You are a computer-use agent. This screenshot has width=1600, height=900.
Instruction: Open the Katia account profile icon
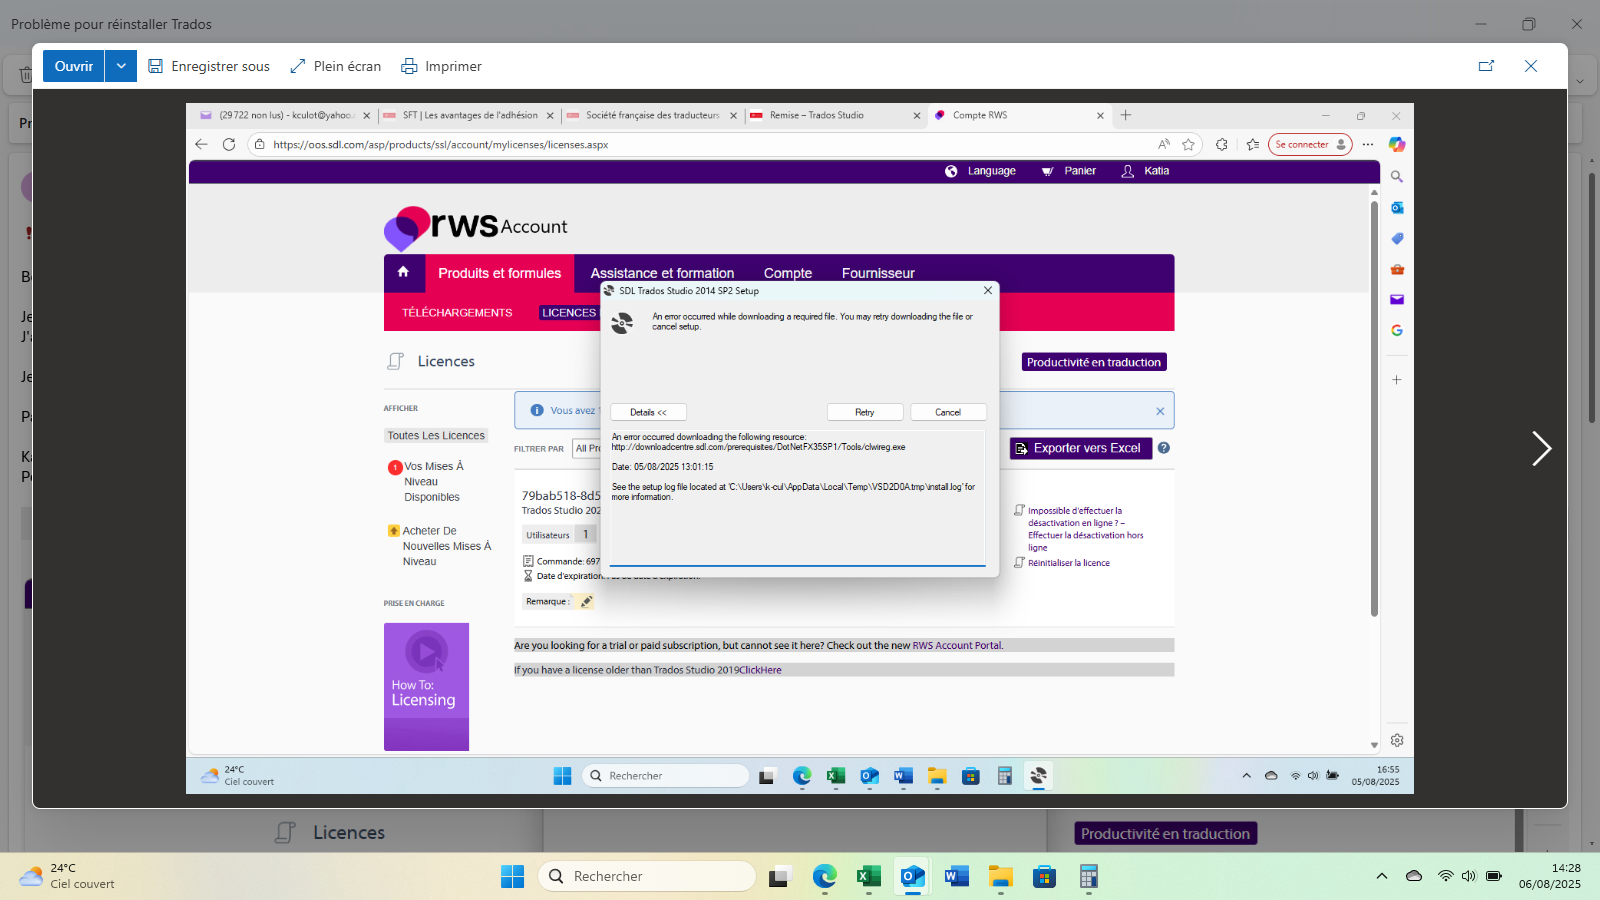pos(1125,171)
